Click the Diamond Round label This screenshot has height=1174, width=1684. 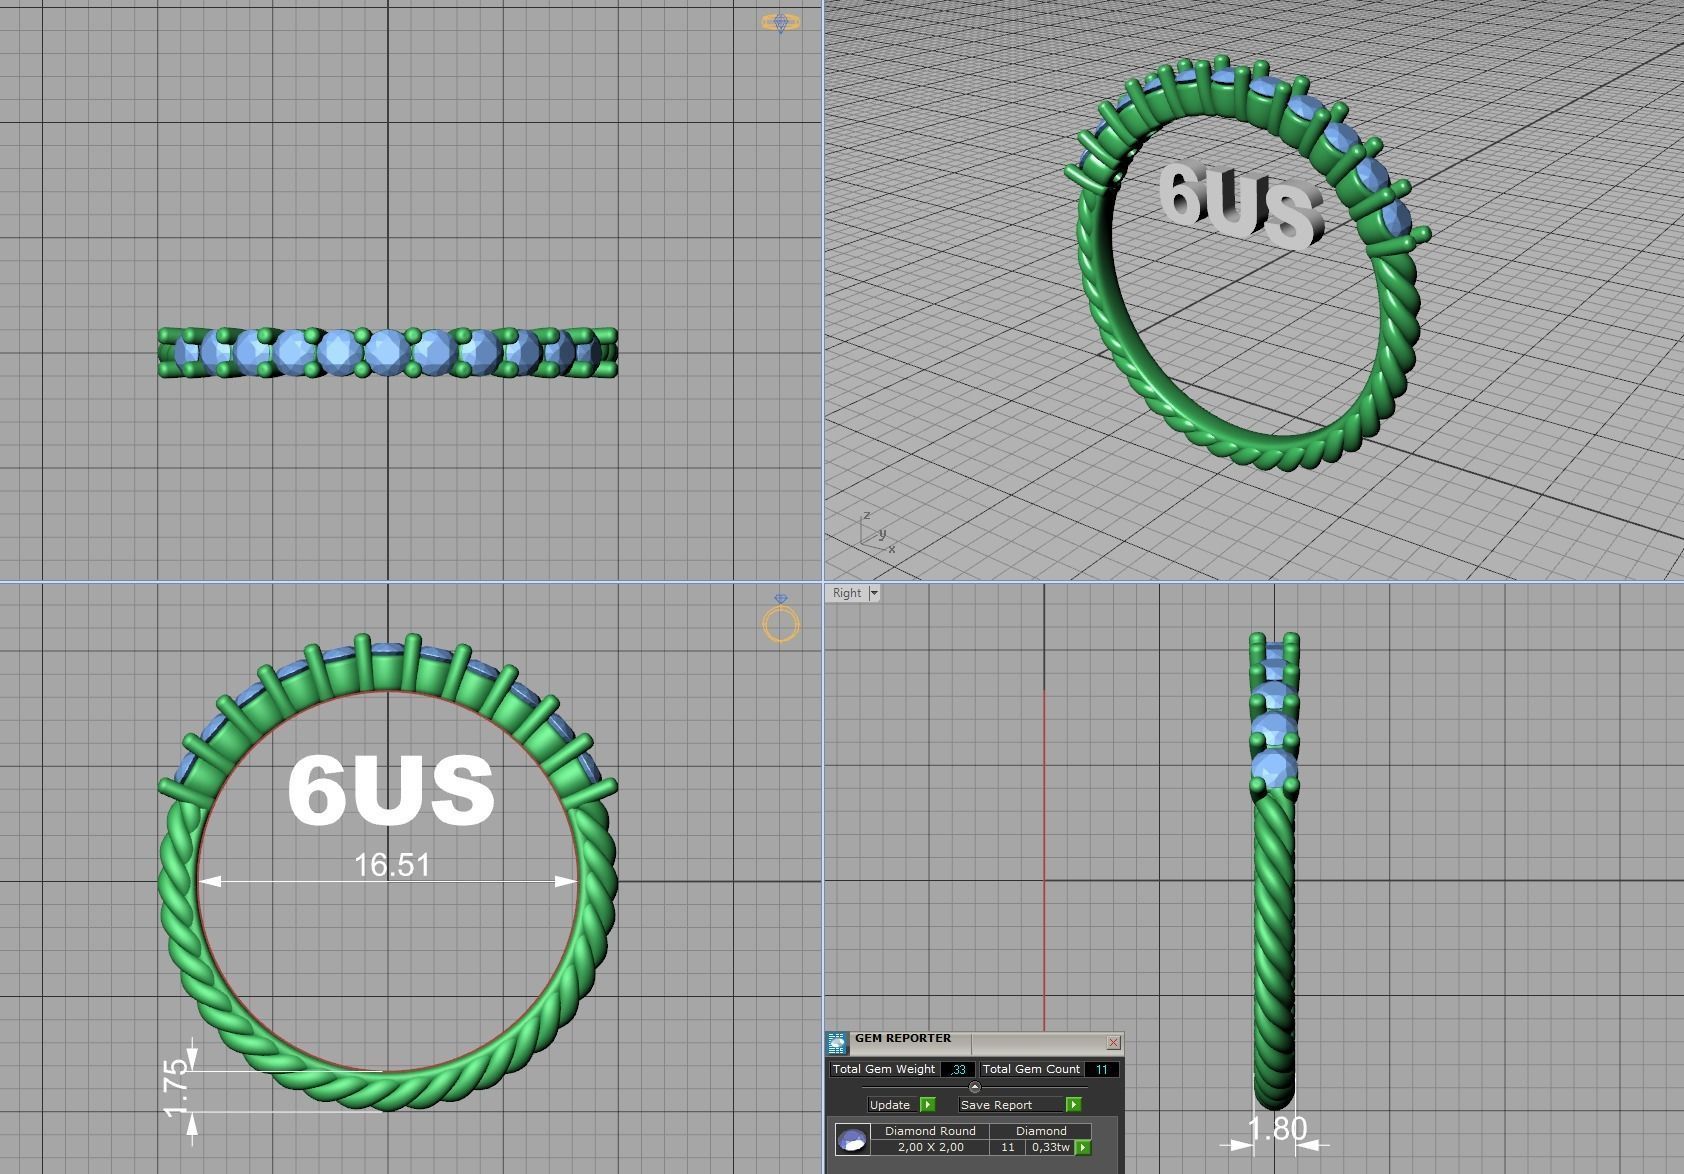click(x=930, y=1131)
